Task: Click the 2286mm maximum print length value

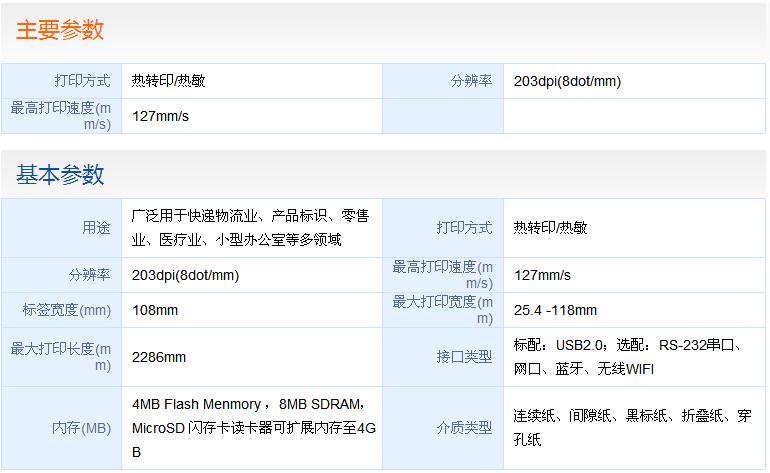Action: pos(159,357)
